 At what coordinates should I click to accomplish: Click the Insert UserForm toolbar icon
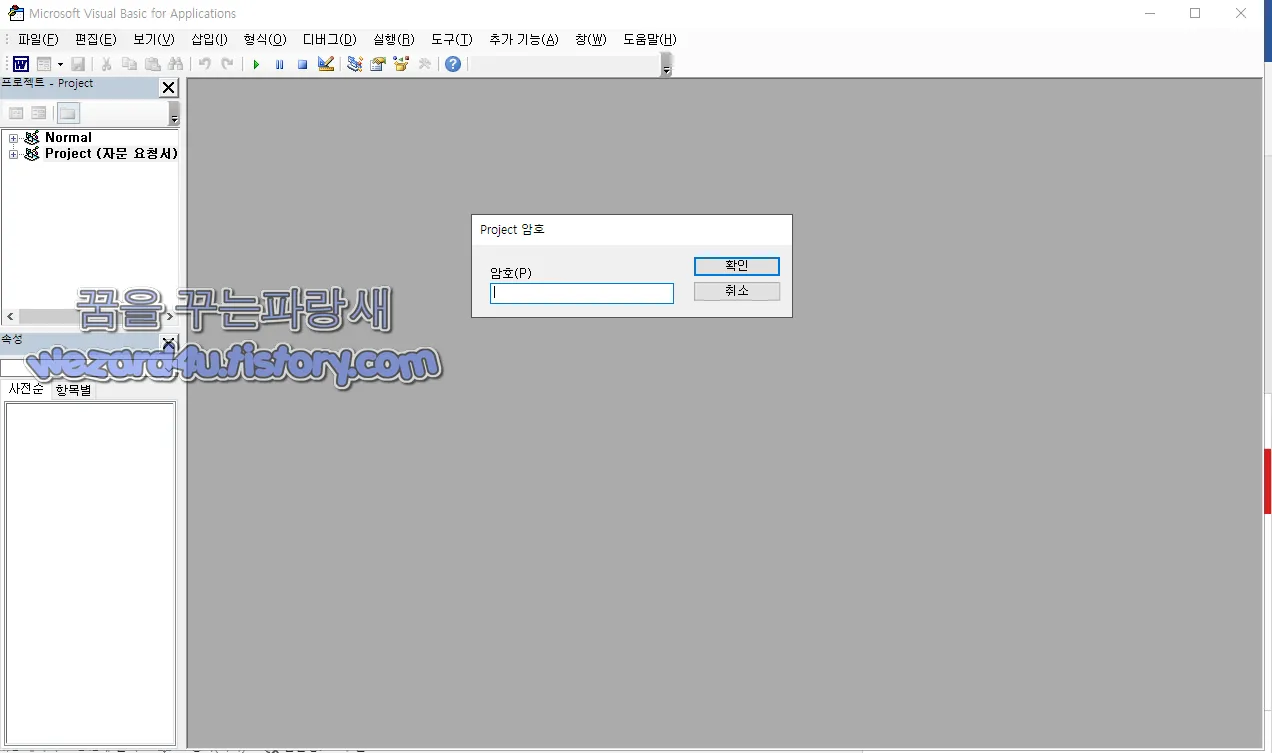point(44,64)
